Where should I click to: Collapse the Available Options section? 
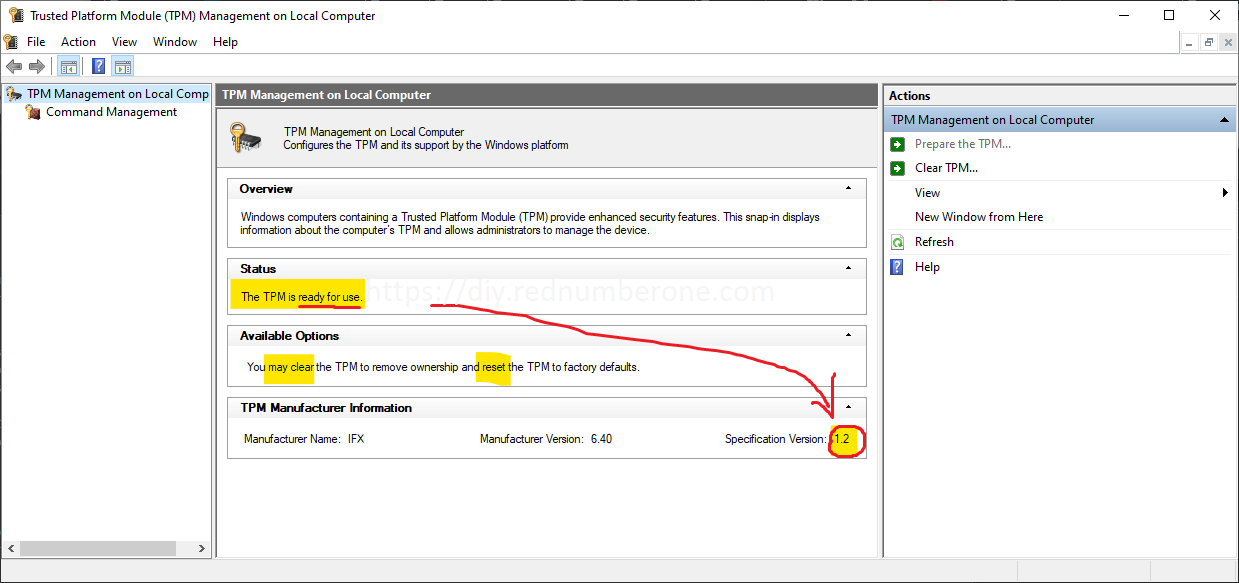coord(849,335)
